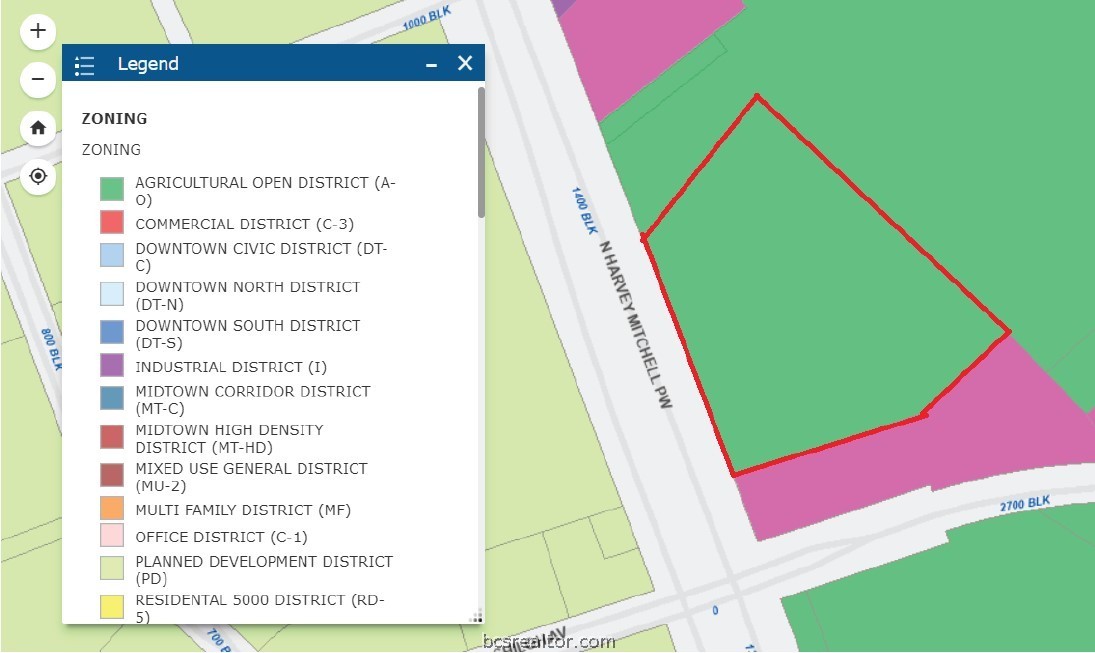
Task: Click N Harvey Mitchell Pw road label
Action: point(633,324)
